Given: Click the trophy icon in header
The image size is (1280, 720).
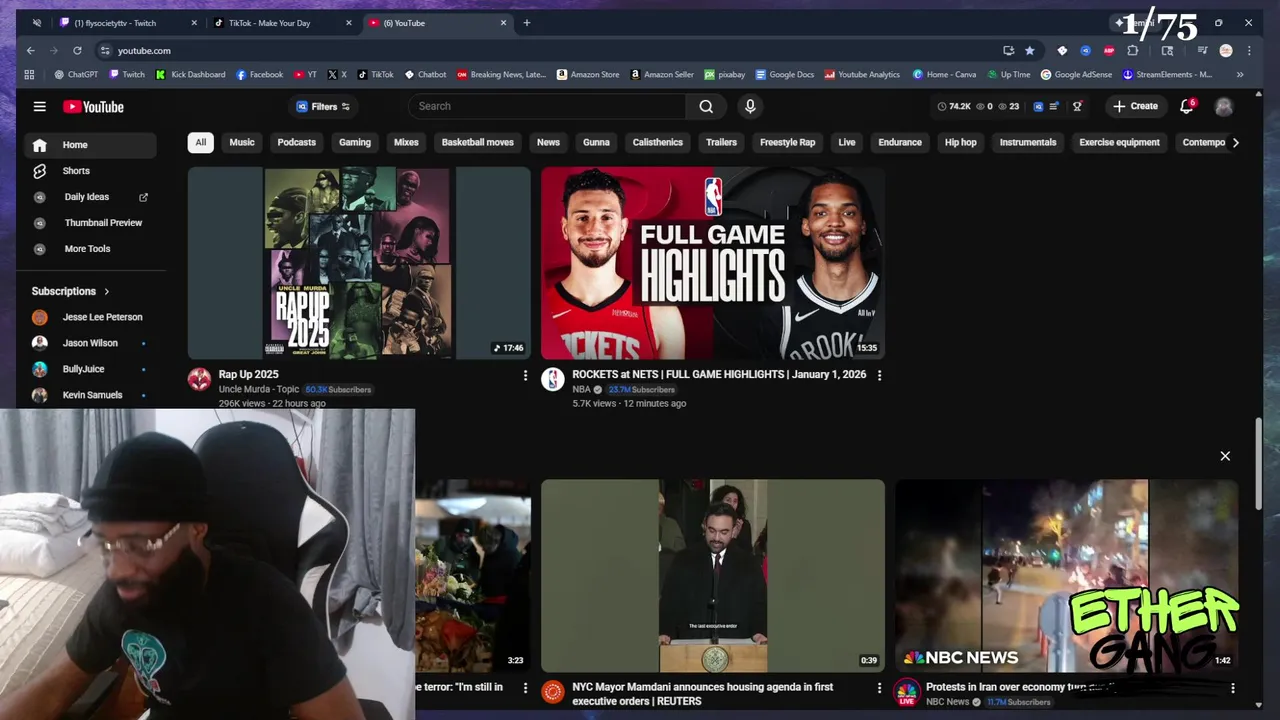Looking at the screenshot, I should pyautogui.click(x=1077, y=106).
